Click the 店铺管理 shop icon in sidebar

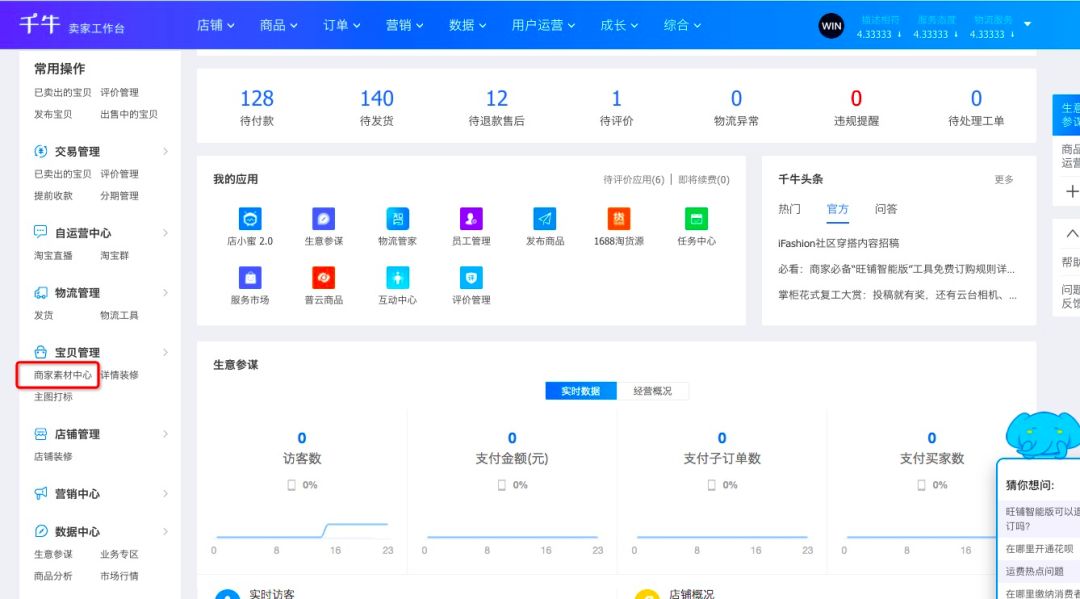(x=41, y=434)
